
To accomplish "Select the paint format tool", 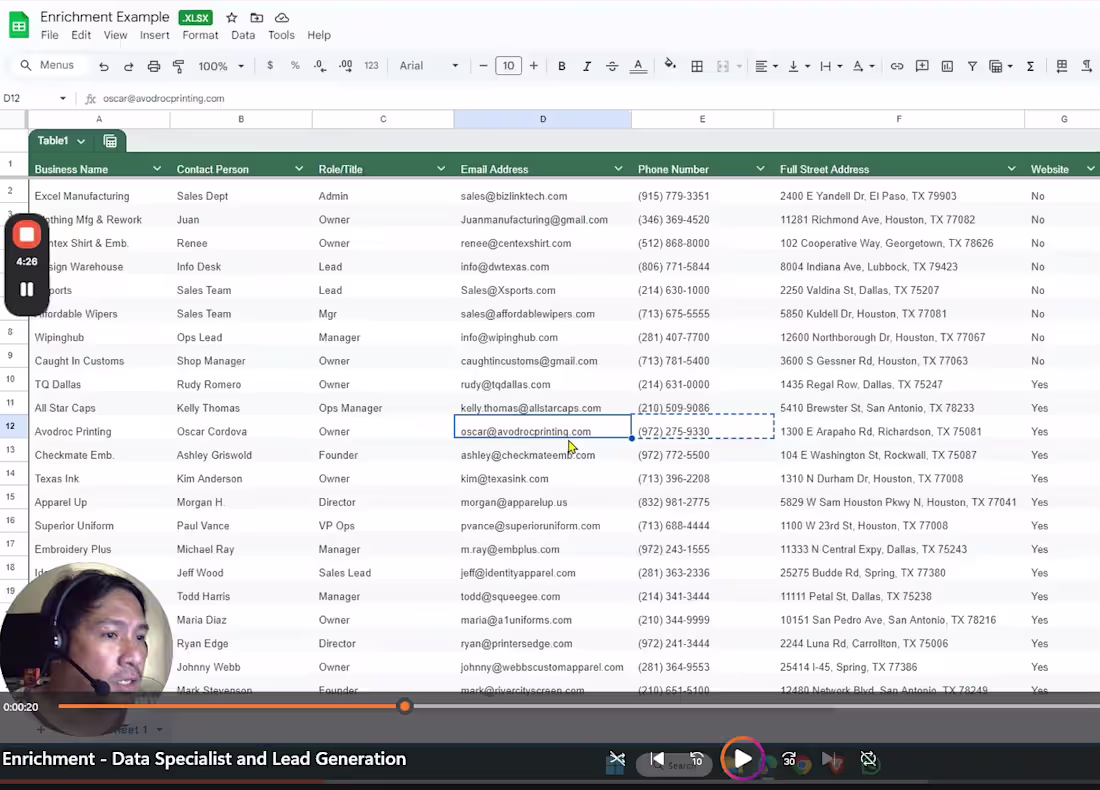I will (178, 66).
